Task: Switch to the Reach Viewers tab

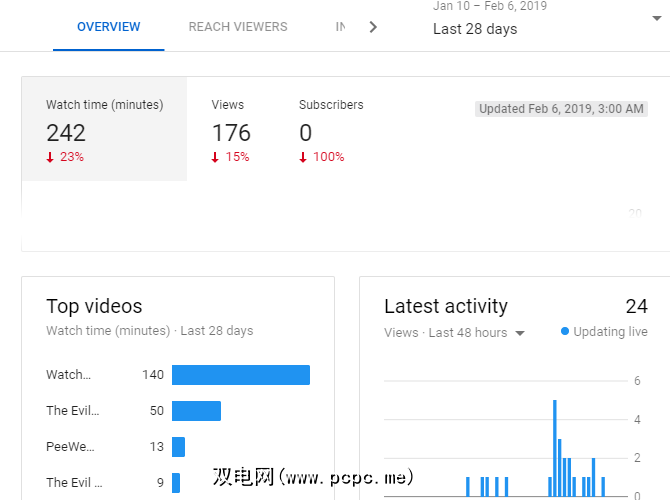Action: (238, 27)
